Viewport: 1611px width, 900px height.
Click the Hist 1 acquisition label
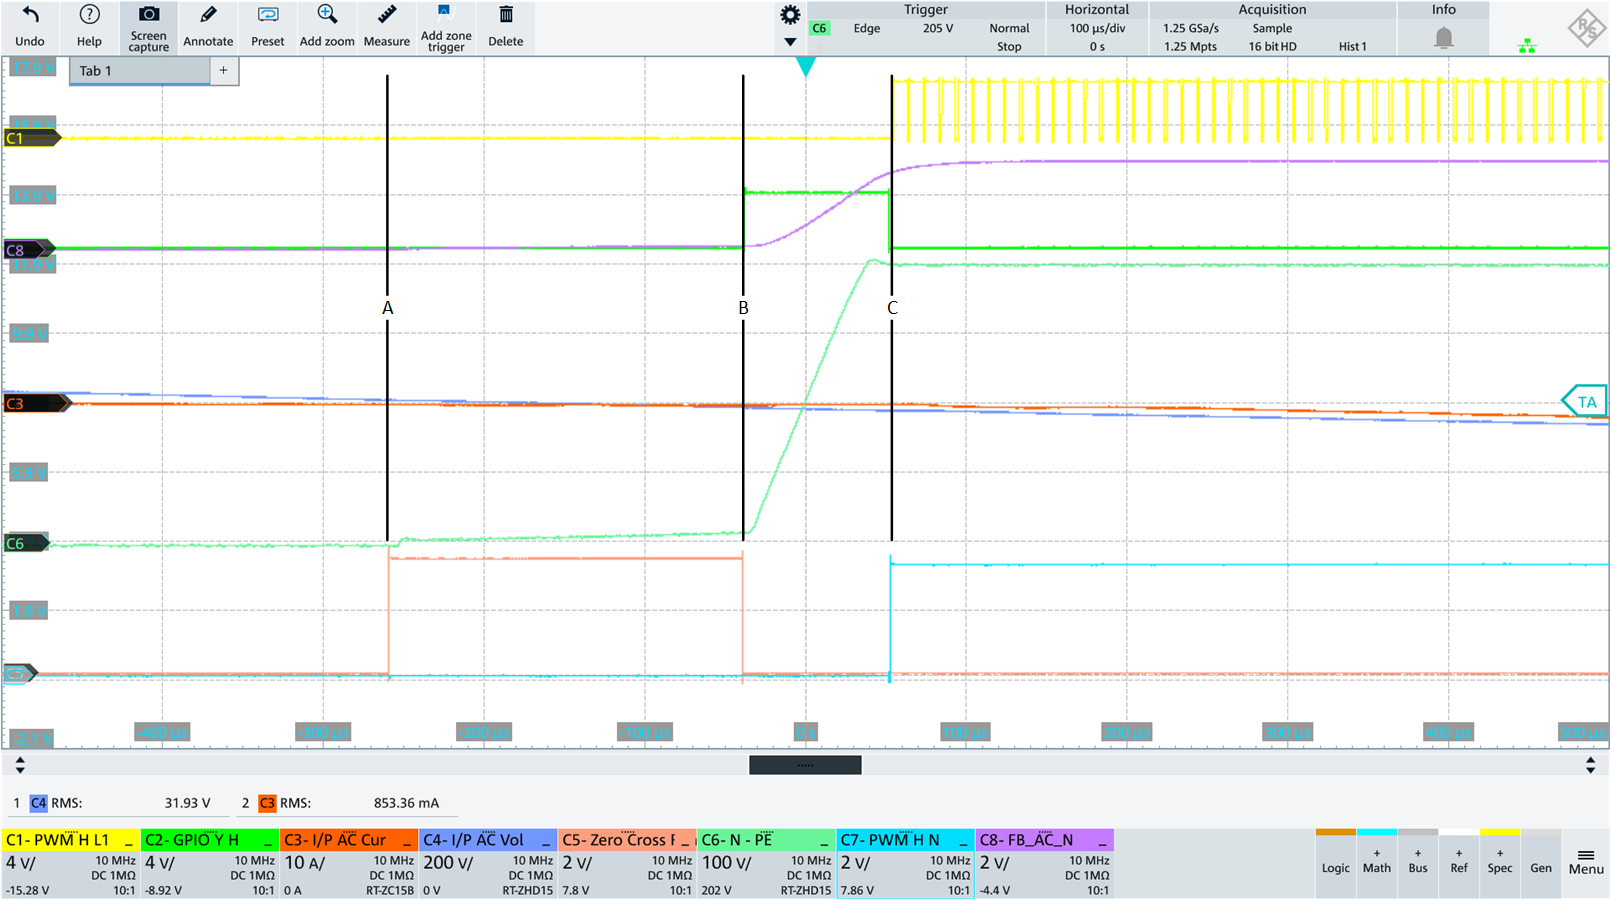(1353, 46)
